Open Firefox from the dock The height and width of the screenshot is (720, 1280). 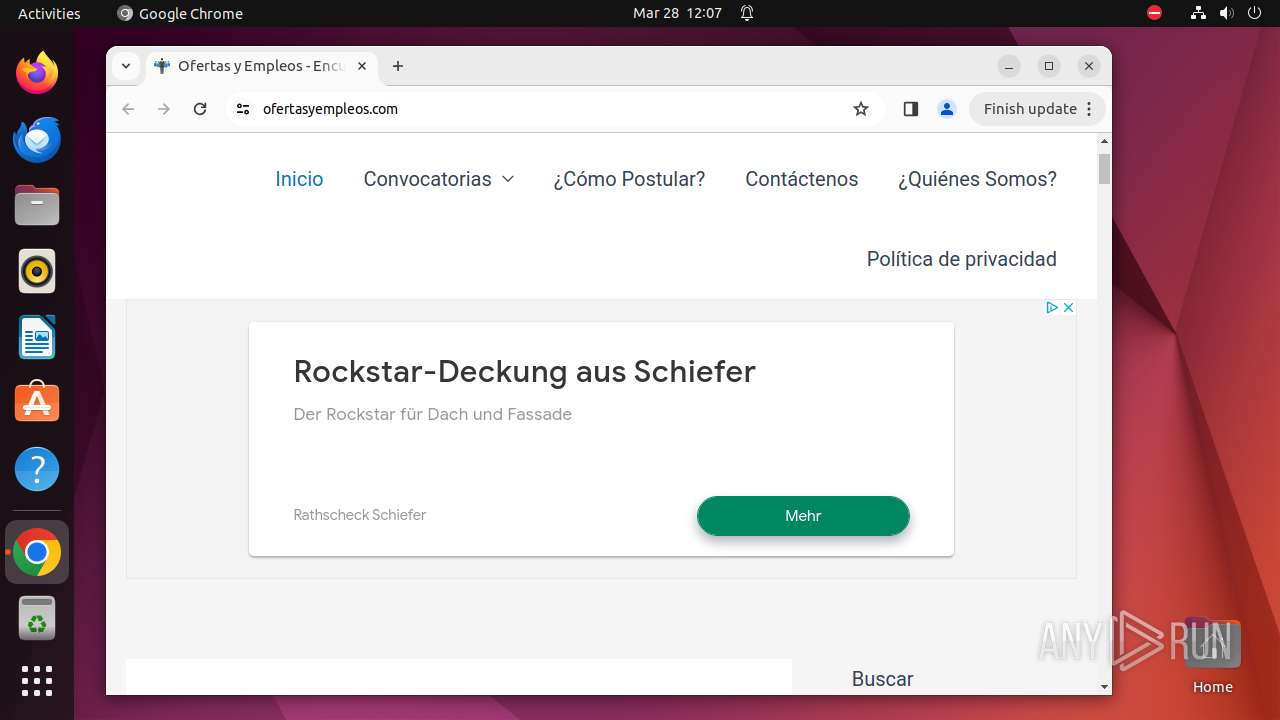click(x=37, y=73)
